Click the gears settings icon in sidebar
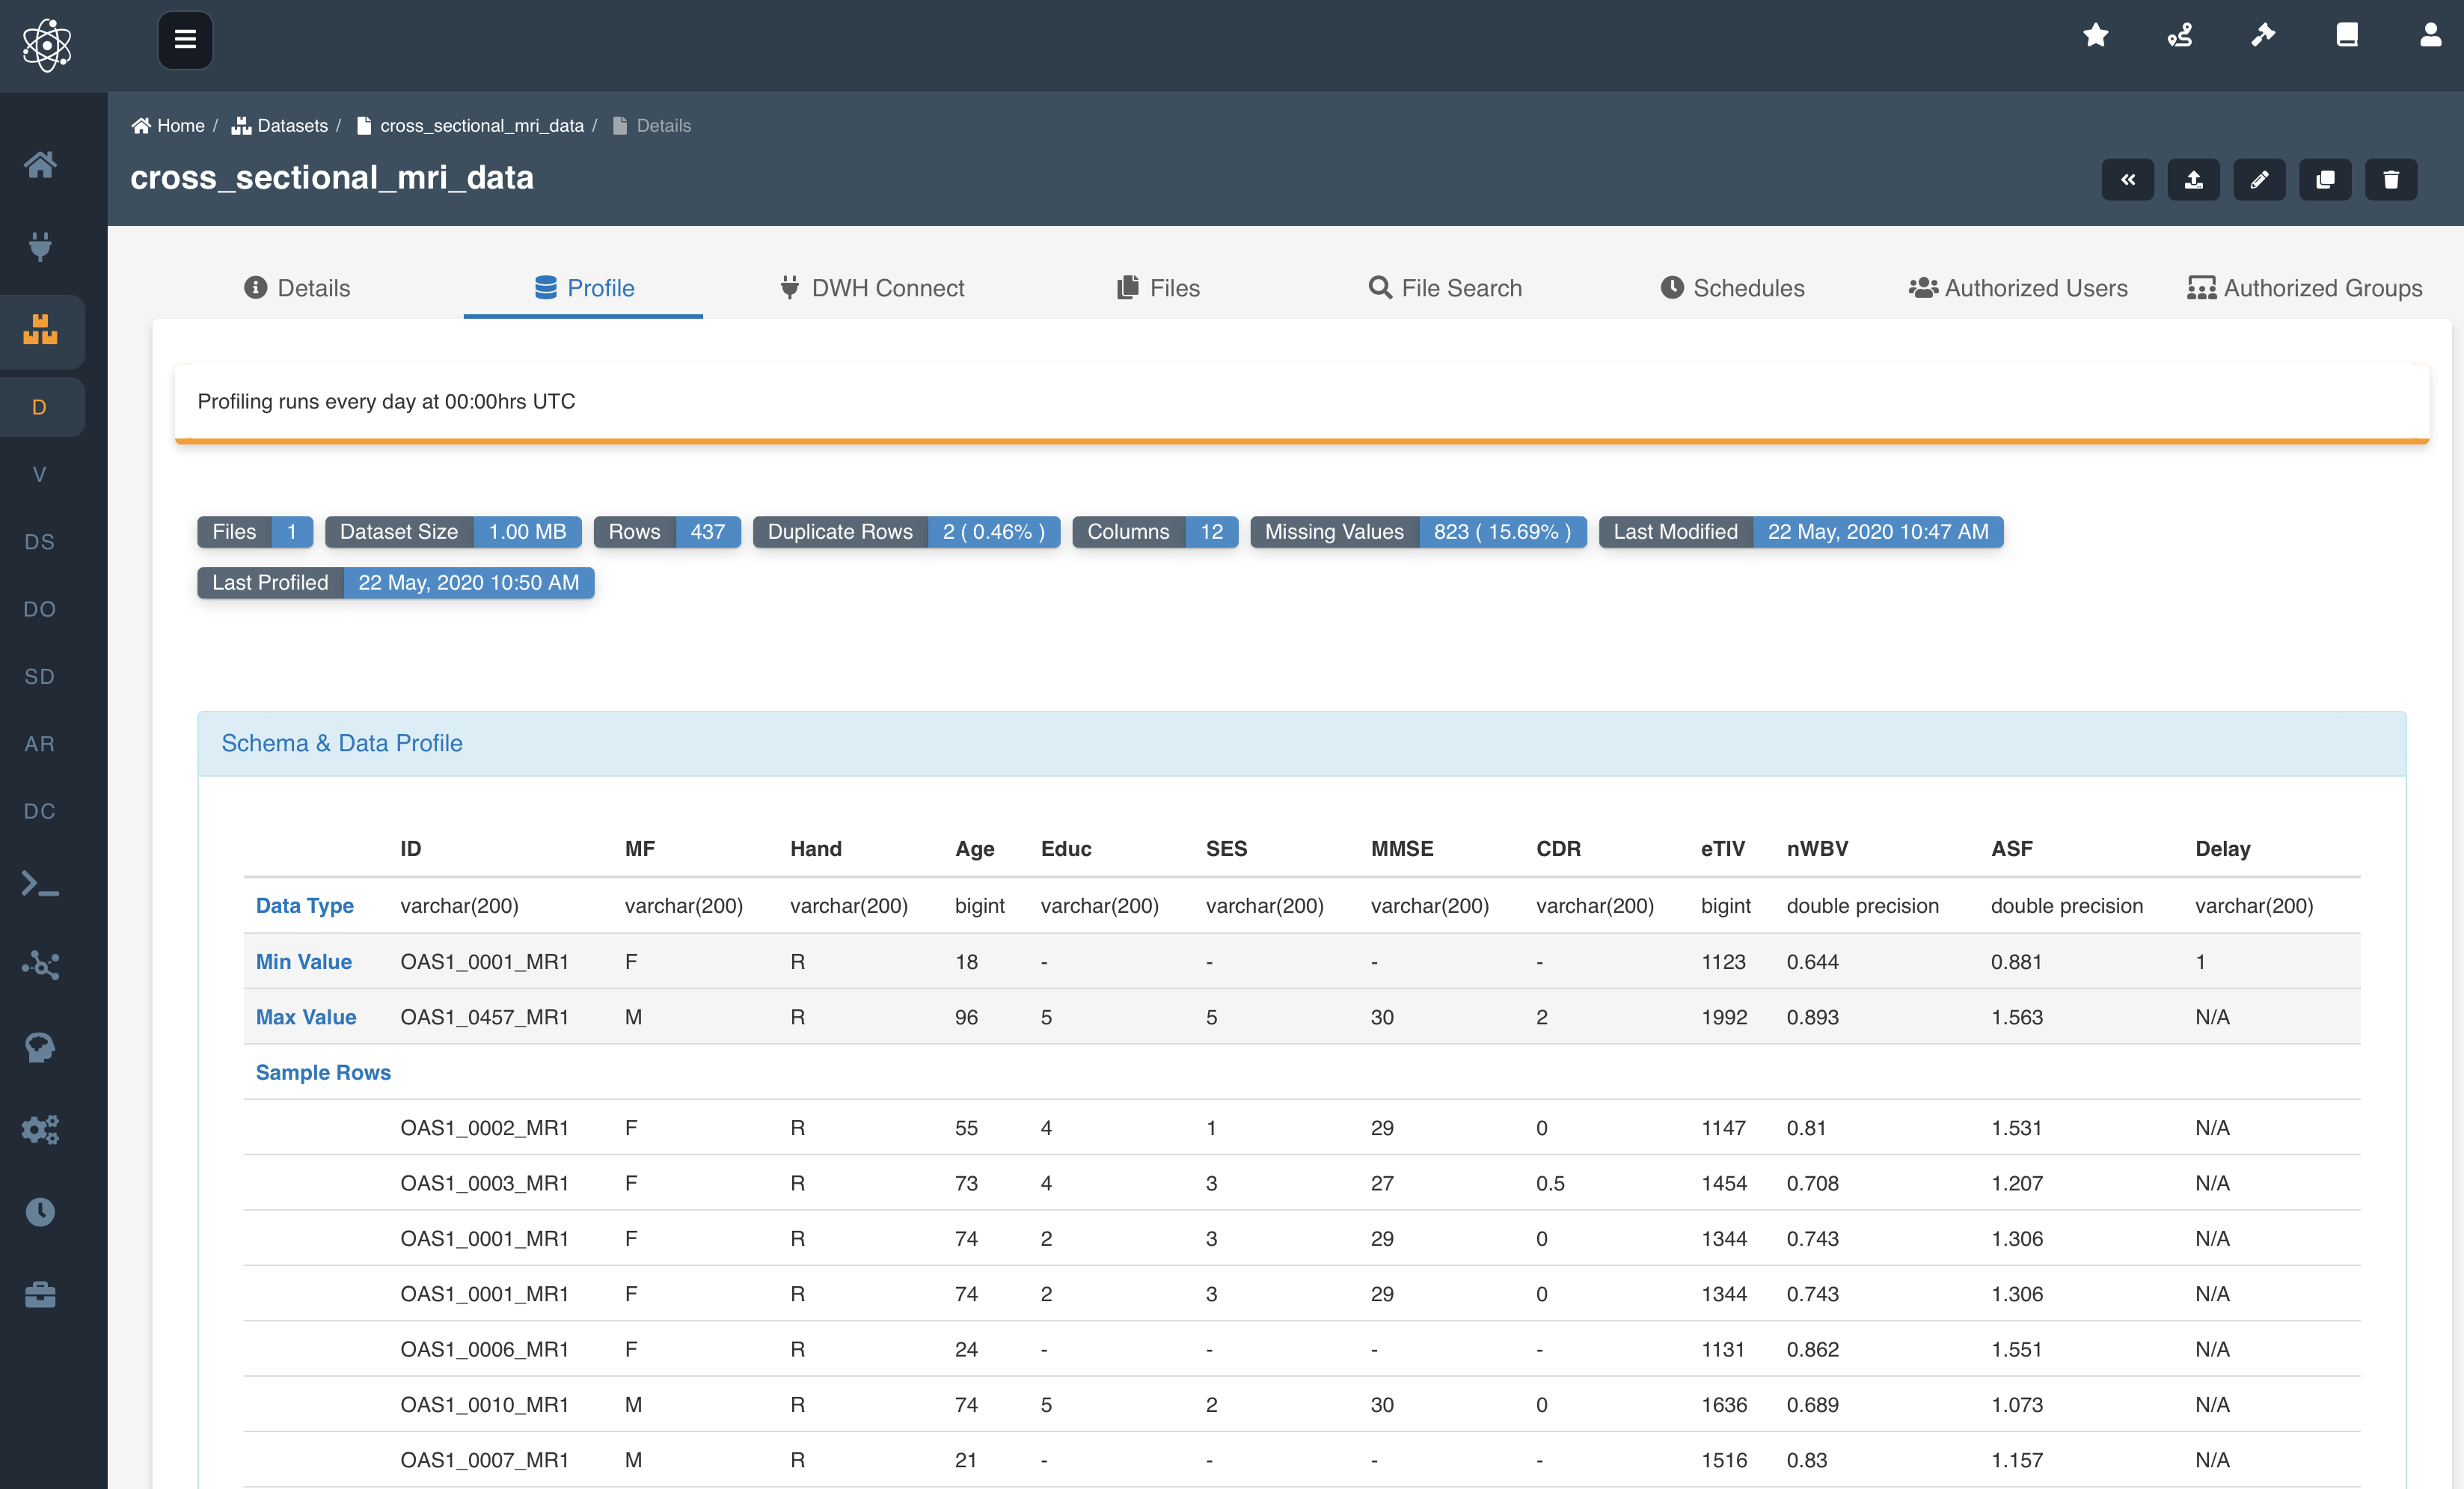This screenshot has width=2464, height=1489. (x=40, y=1129)
